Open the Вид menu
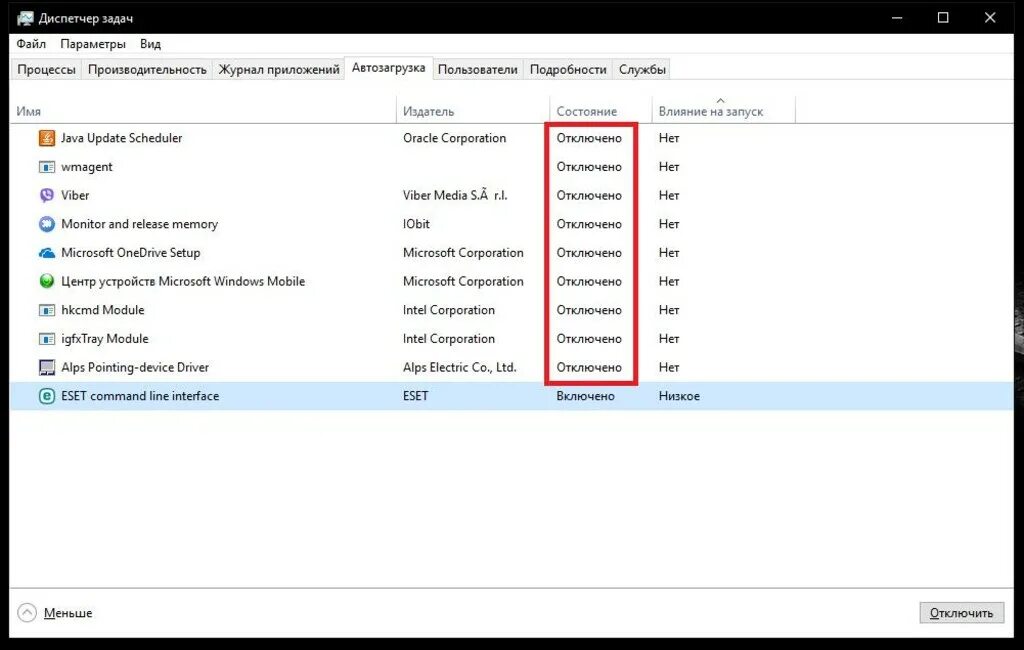The image size is (1024, 650). 150,44
